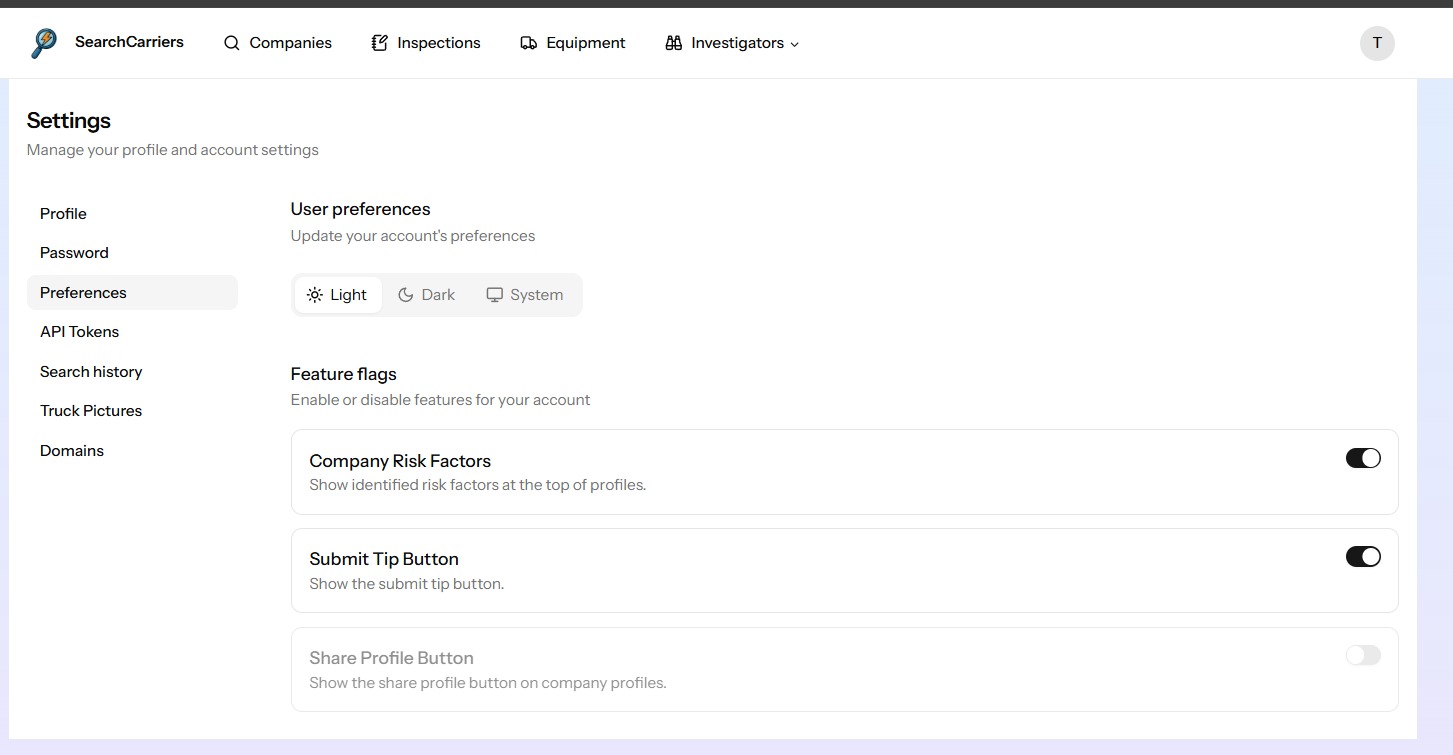Click the sun icon for Light theme
This screenshot has width=1453, height=755.
tap(315, 295)
